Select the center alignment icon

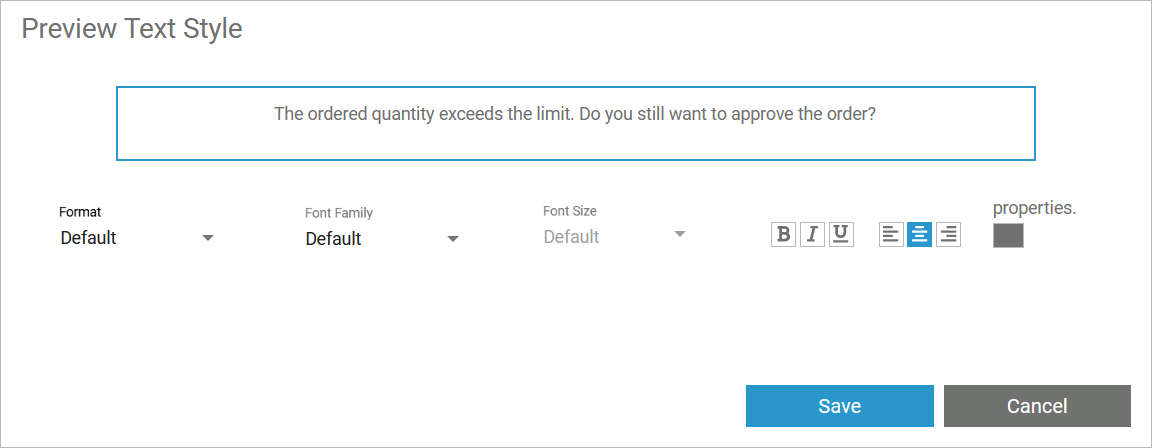click(x=919, y=234)
